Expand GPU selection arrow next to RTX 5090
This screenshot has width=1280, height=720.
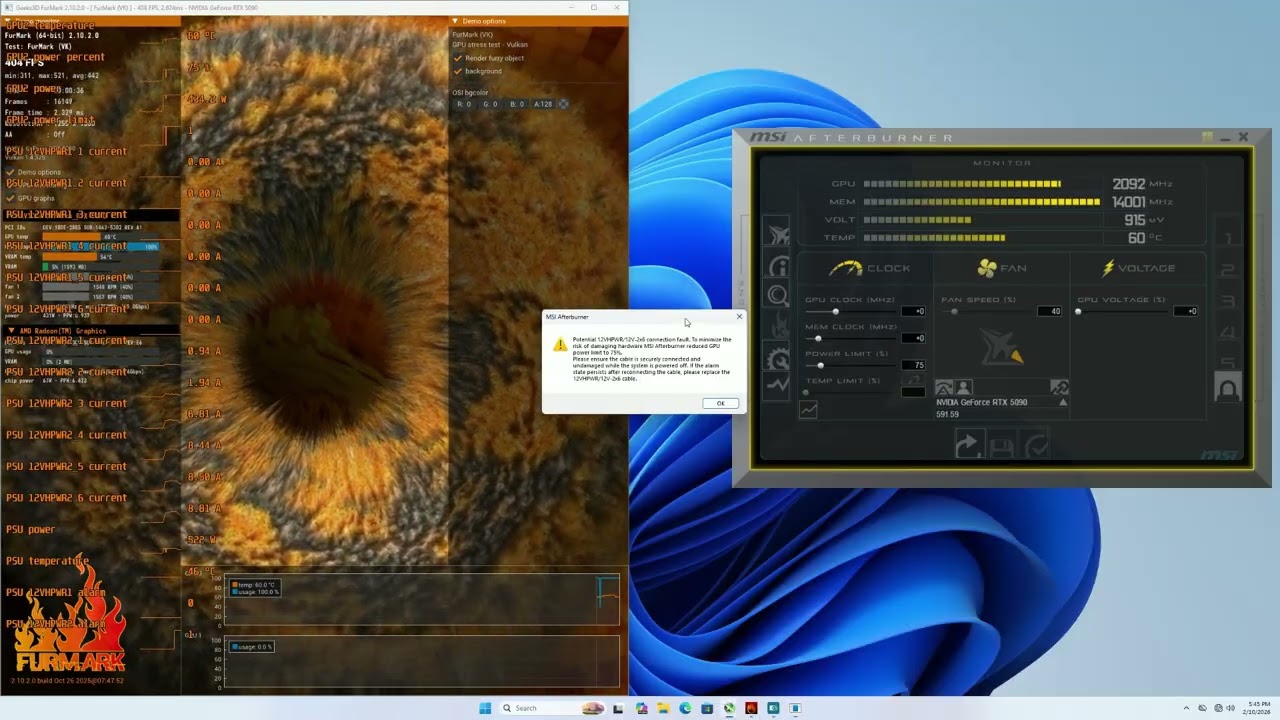(1062, 402)
